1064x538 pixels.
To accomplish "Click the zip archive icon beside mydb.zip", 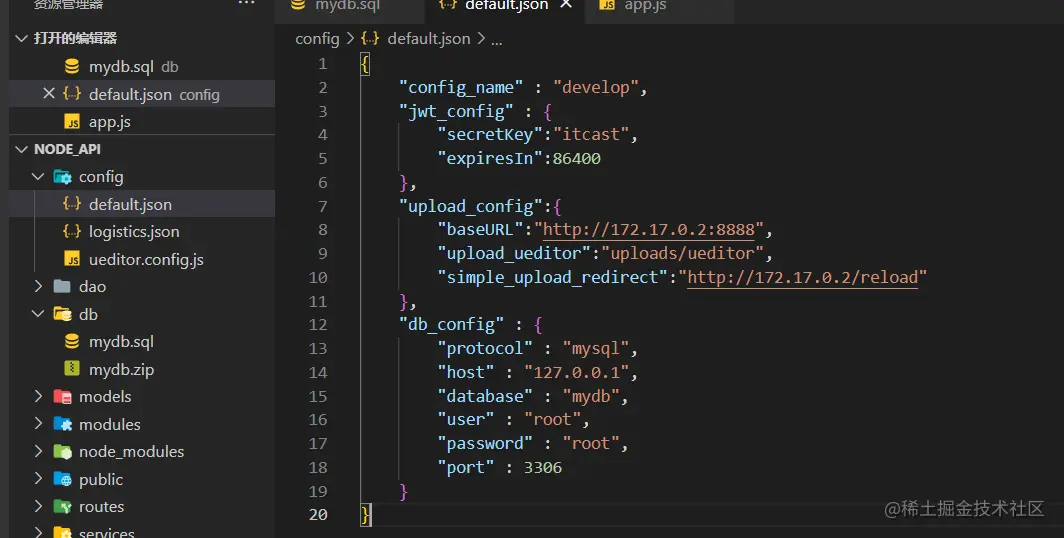I will point(72,368).
